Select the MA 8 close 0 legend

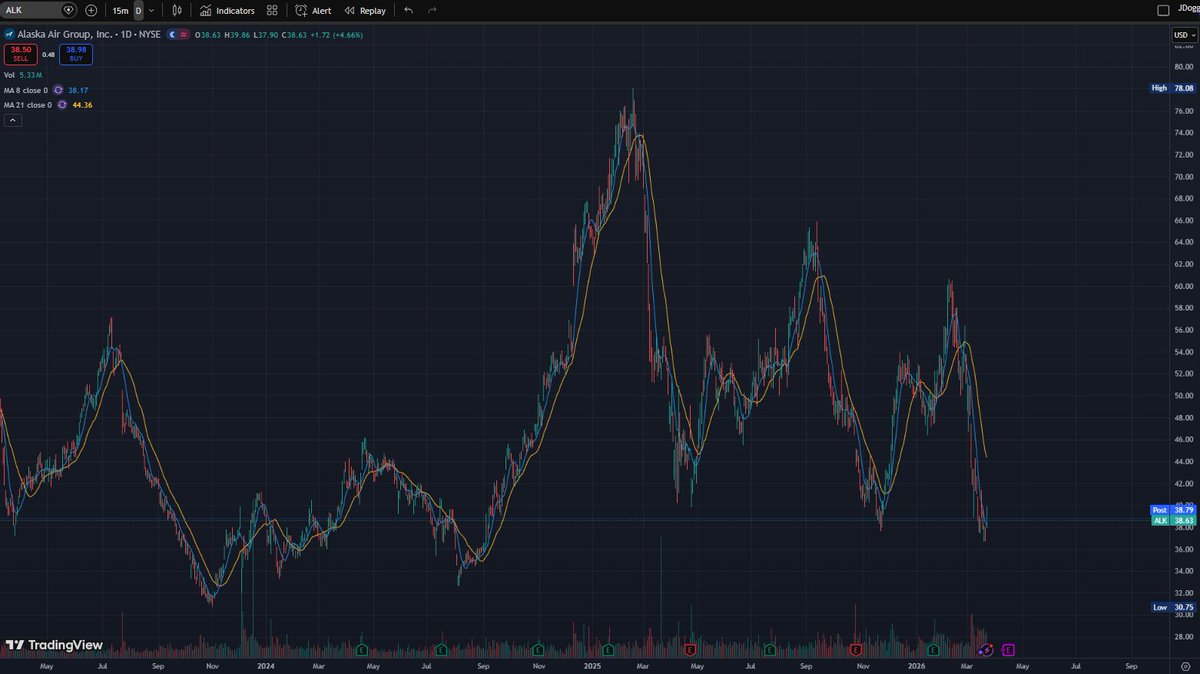coord(26,90)
